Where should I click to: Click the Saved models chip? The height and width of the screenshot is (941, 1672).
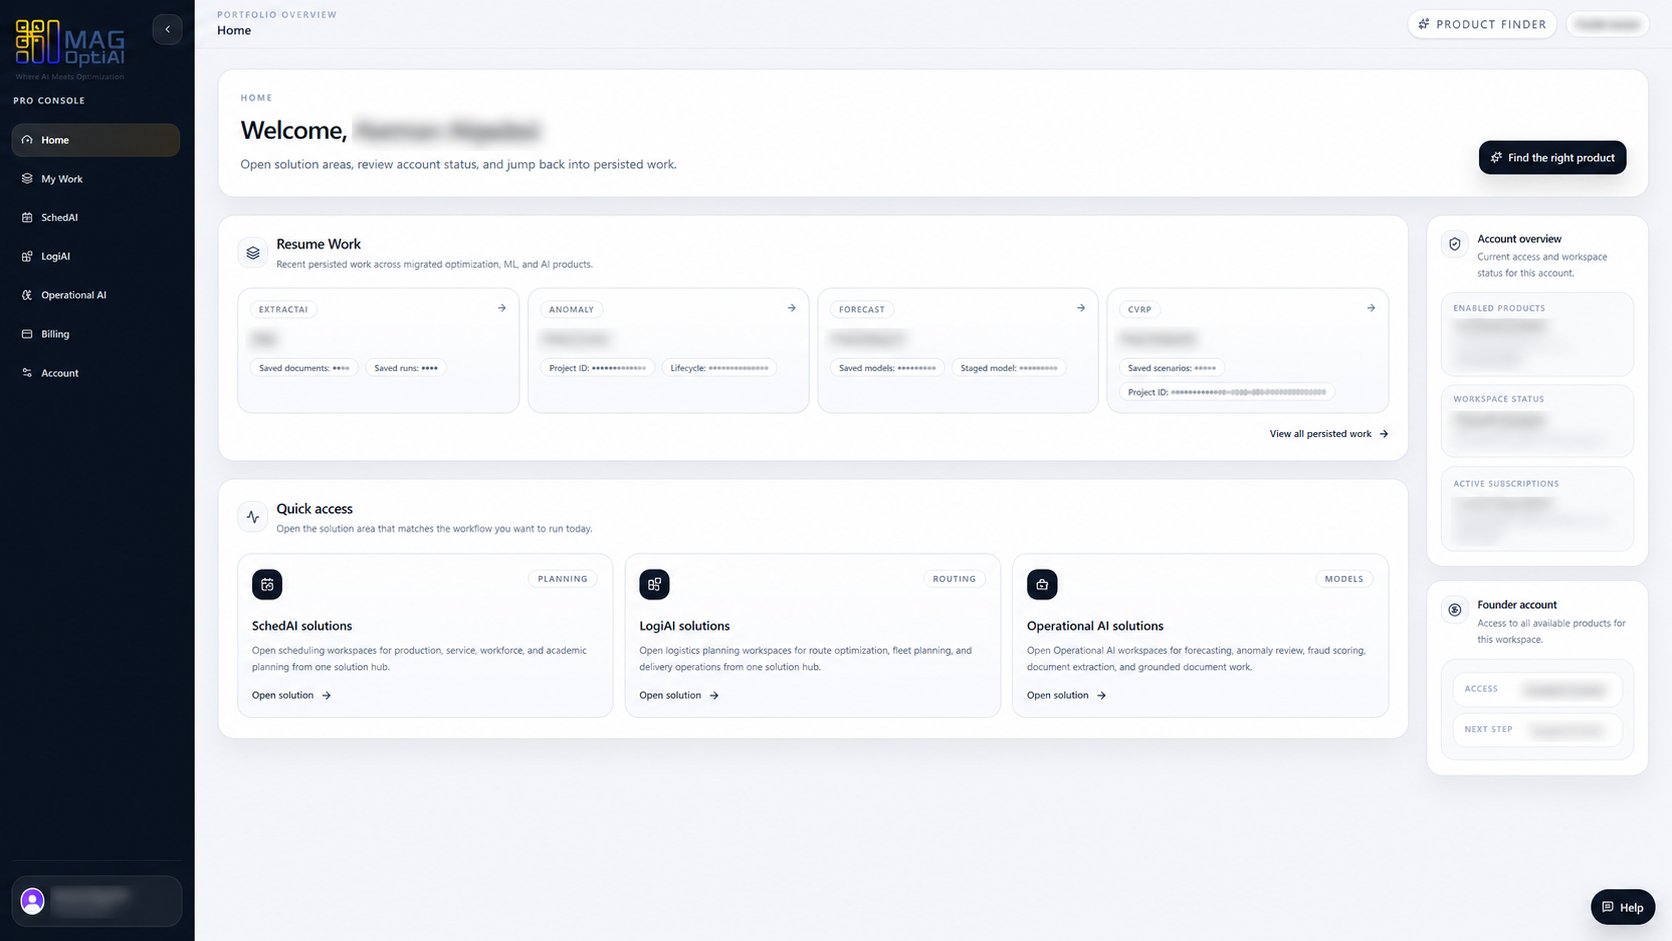(887, 368)
